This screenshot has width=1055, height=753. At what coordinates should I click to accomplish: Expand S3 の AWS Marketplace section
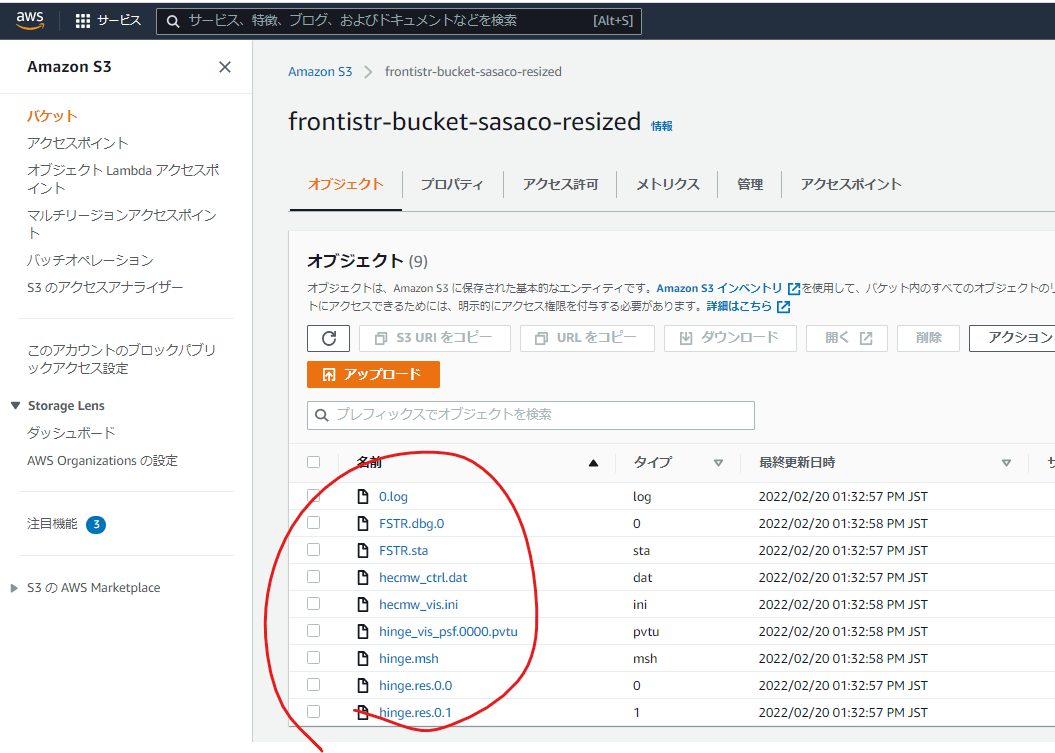14,588
